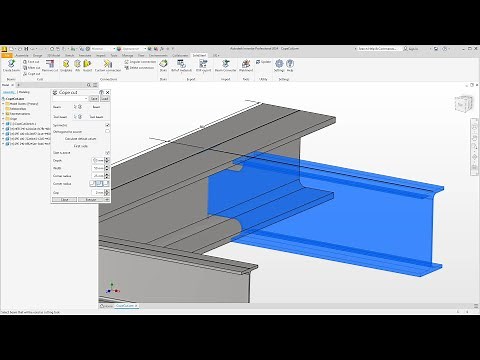Image resolution: width=480 pixels, height=360 pixels.
Task: Click Load in Cope cut dialog
Action: click(105, 99)
